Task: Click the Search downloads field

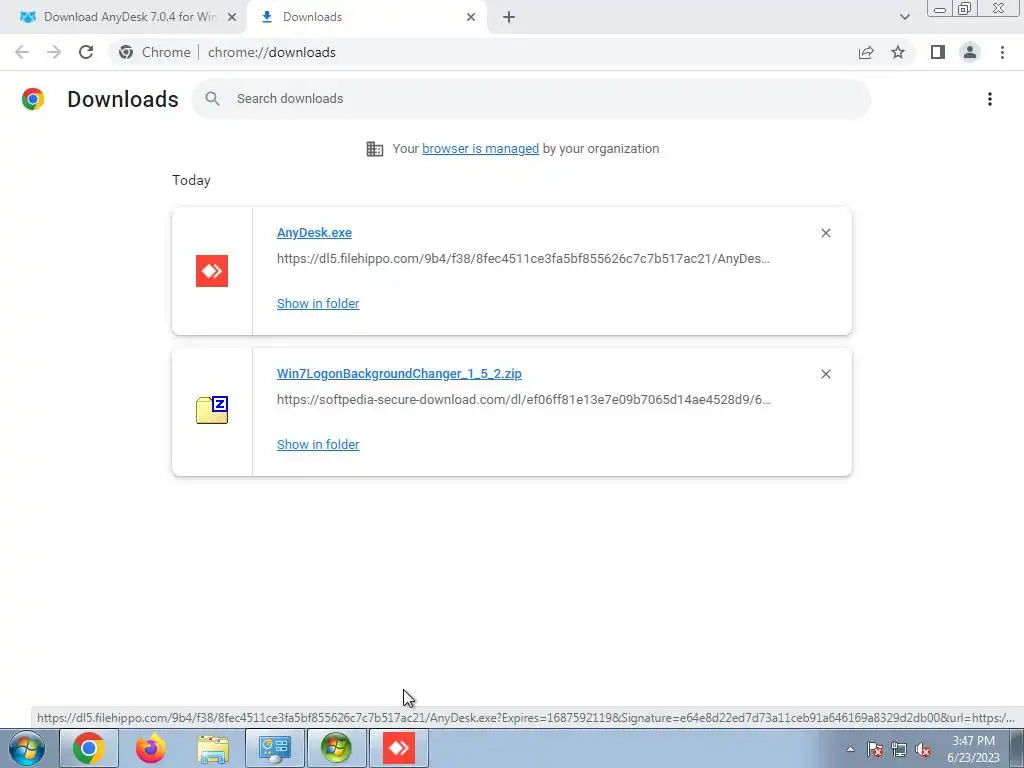Action: click(x=532, y=99)
